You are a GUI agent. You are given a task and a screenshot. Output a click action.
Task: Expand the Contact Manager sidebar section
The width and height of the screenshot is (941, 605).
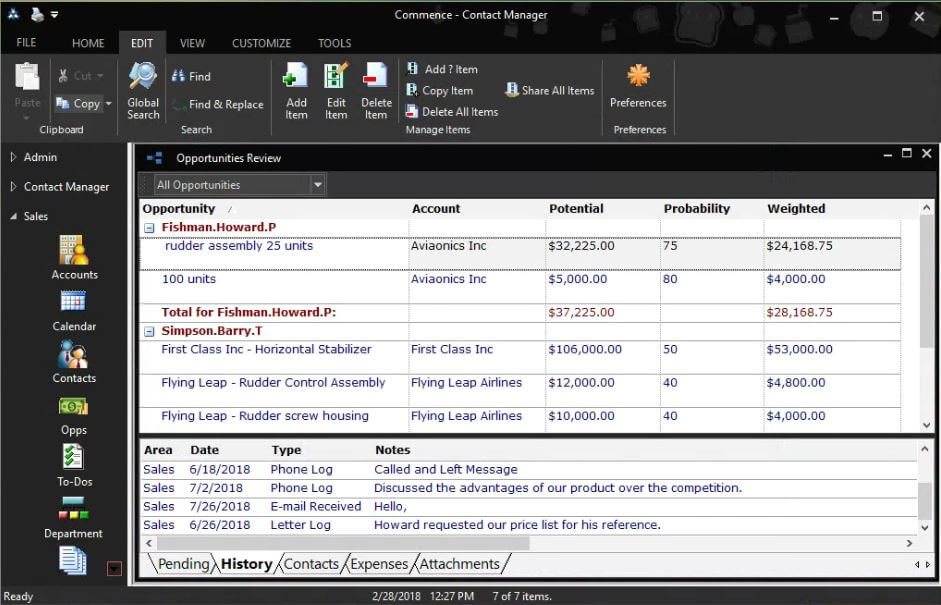pos(13,187)
